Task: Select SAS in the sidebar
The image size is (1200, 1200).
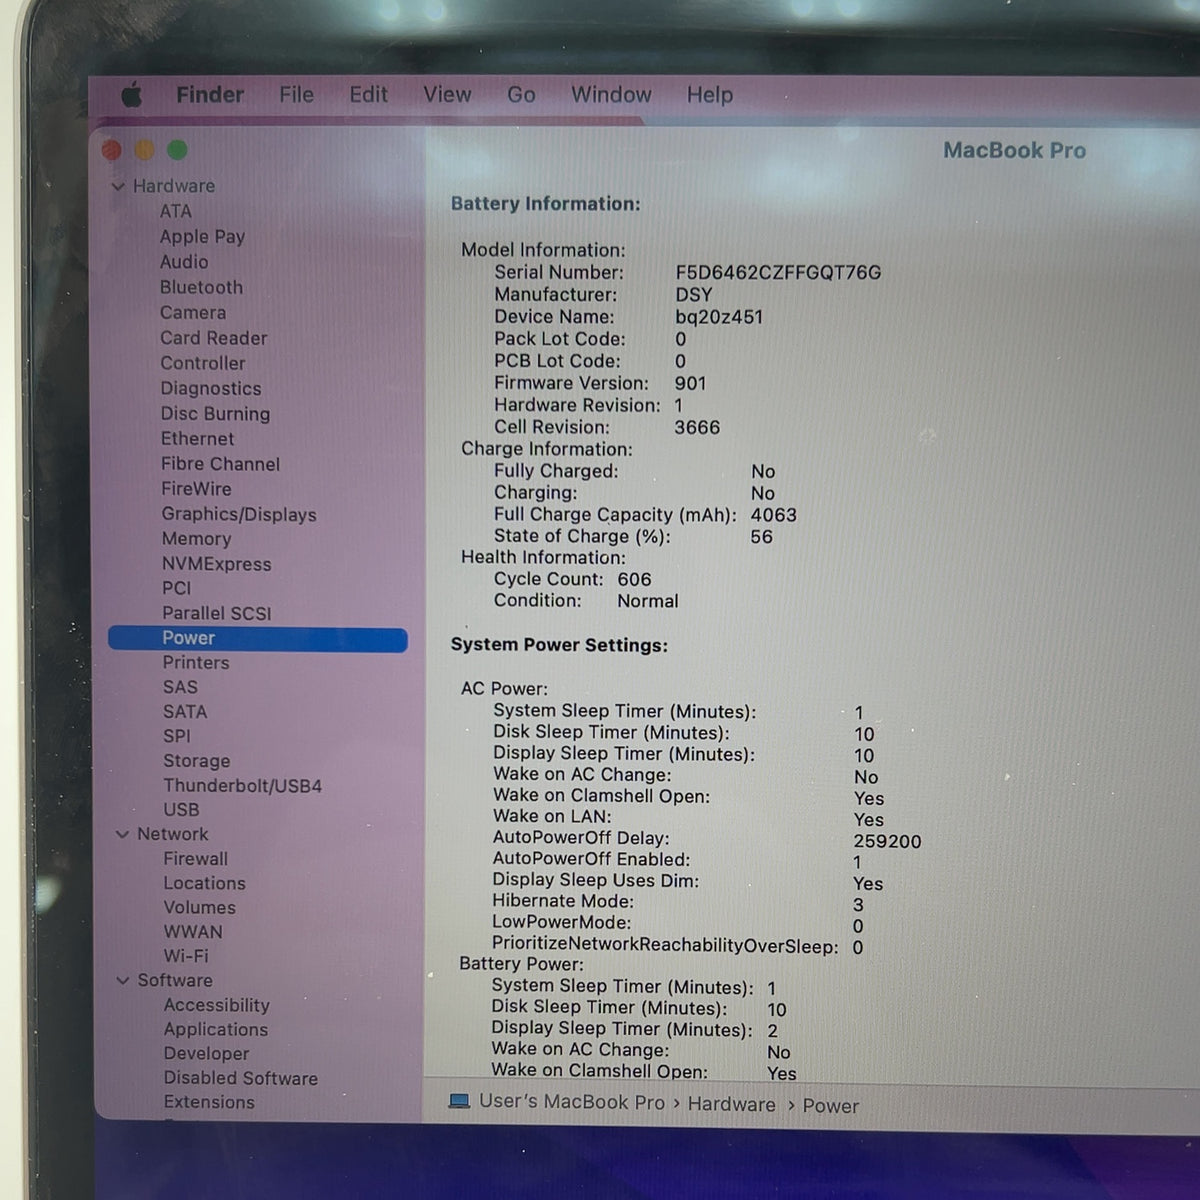Action: coord(180,688)
